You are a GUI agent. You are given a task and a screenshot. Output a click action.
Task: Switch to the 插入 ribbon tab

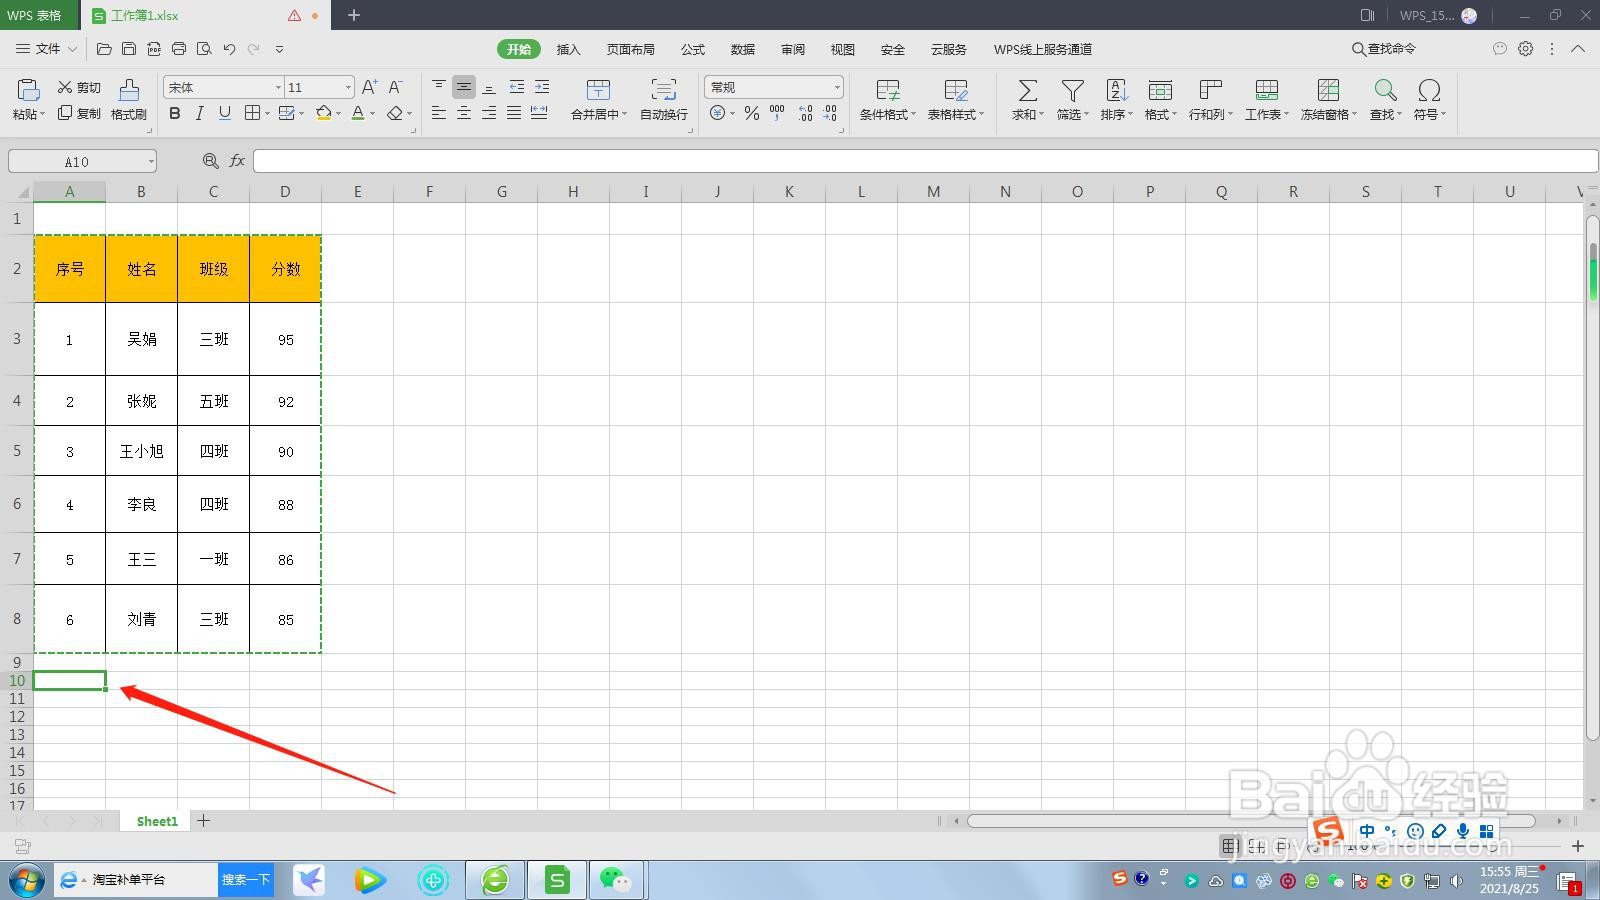point(568,49)
